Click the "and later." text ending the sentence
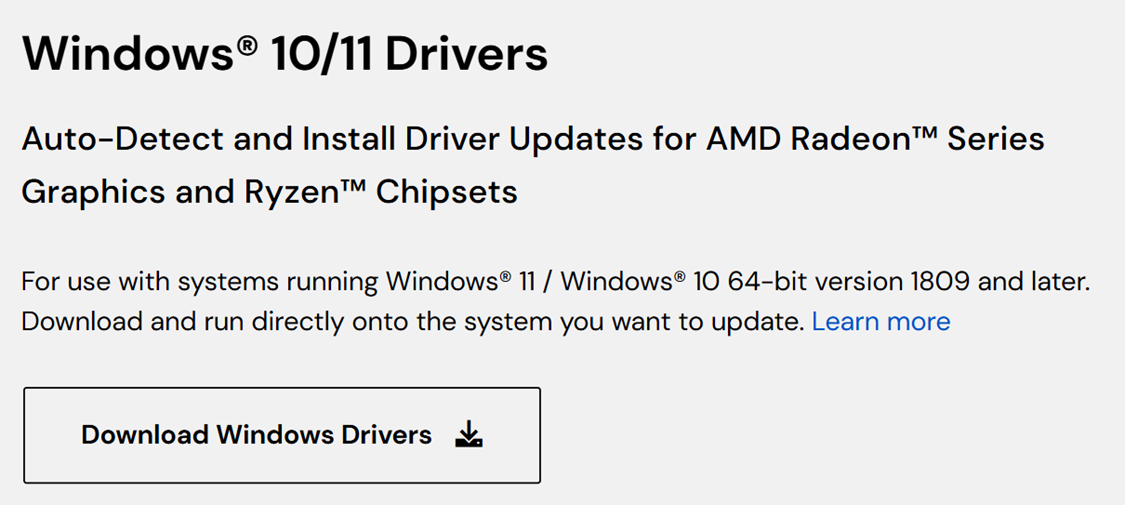1125x505 pixels. pos(1033,281)
